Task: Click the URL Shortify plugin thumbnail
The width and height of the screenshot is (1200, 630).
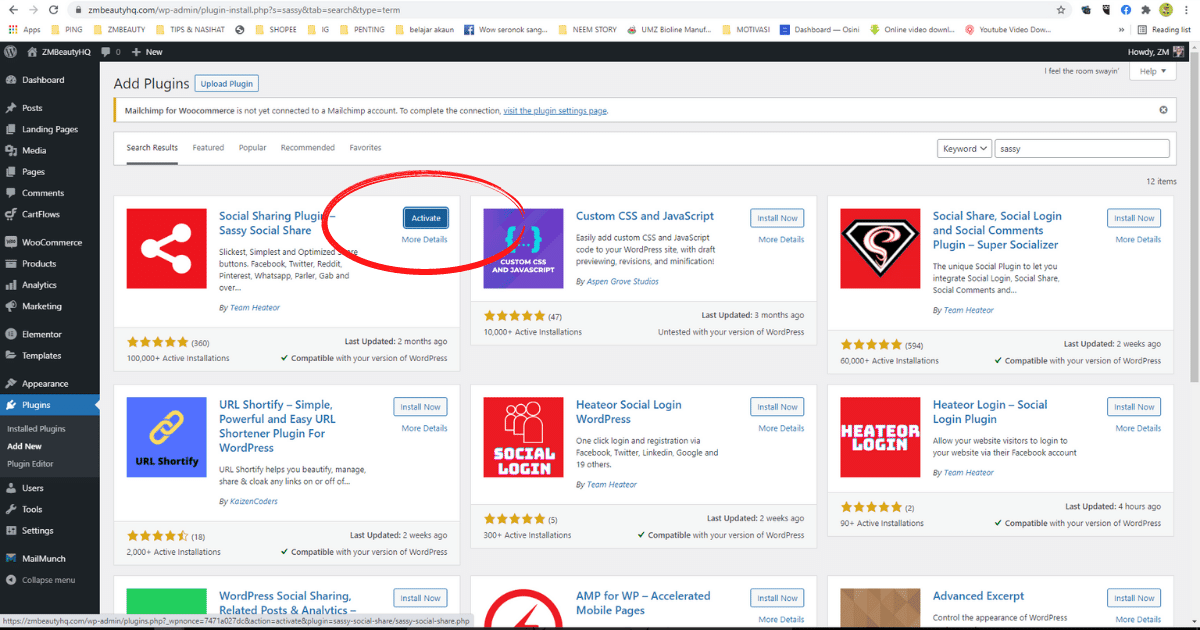Action: click(x=166, y=437)
